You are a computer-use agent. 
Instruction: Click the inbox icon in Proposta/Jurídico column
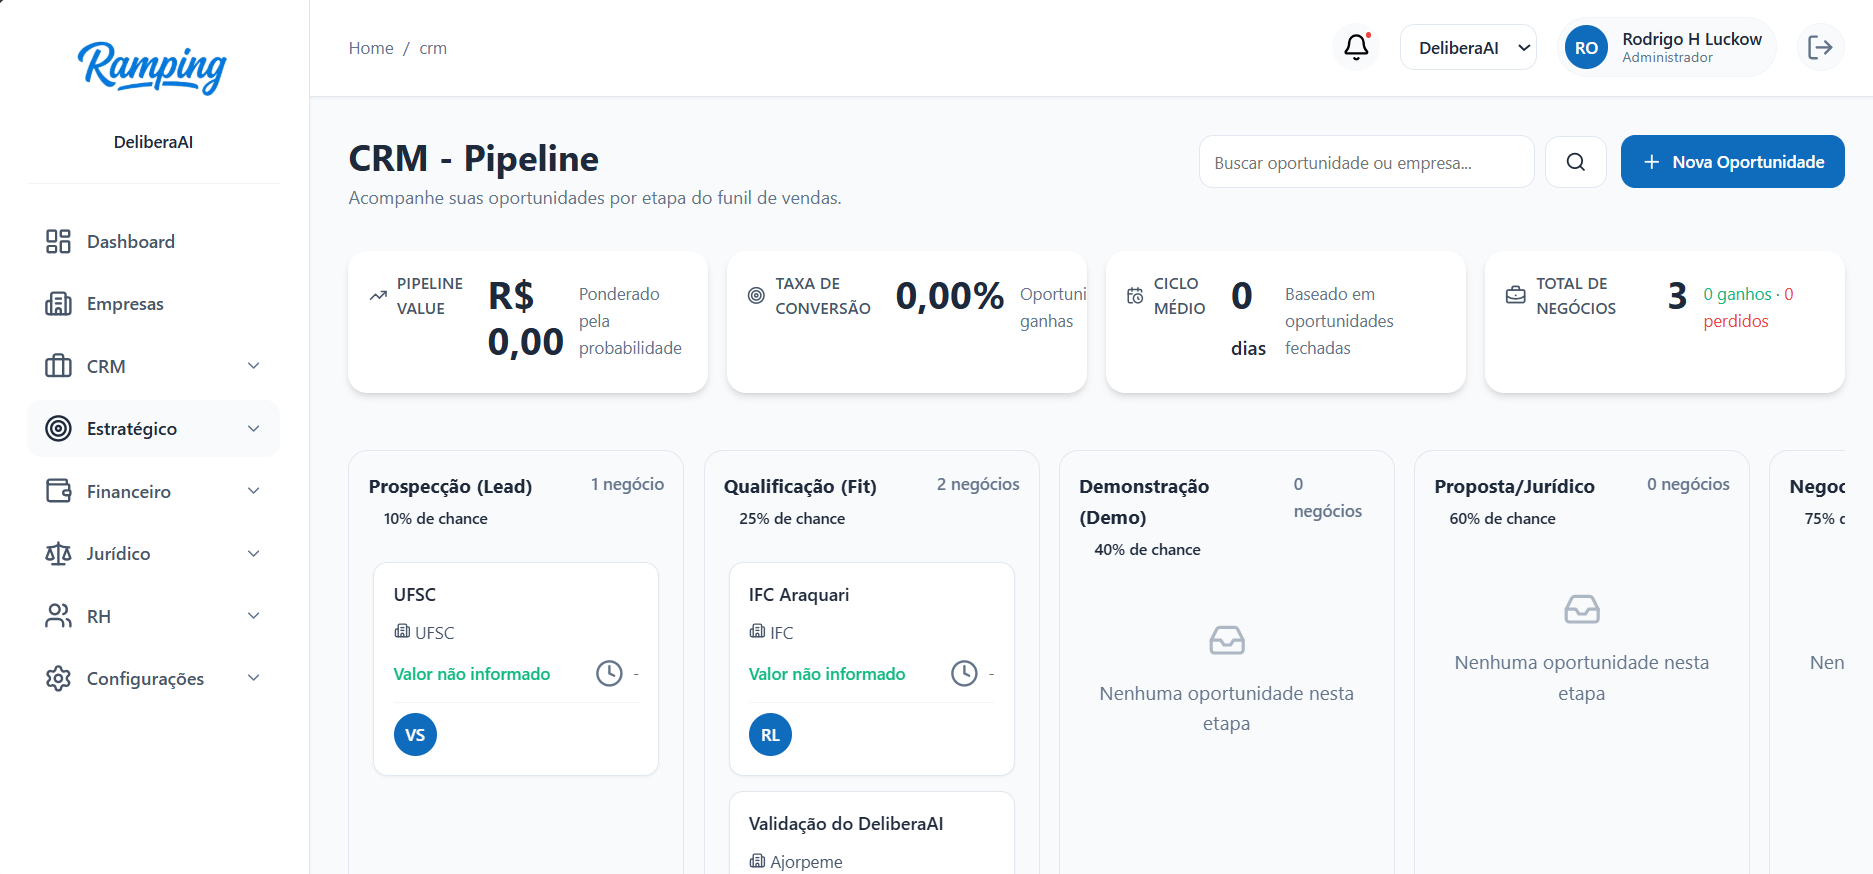(1582, 609)
